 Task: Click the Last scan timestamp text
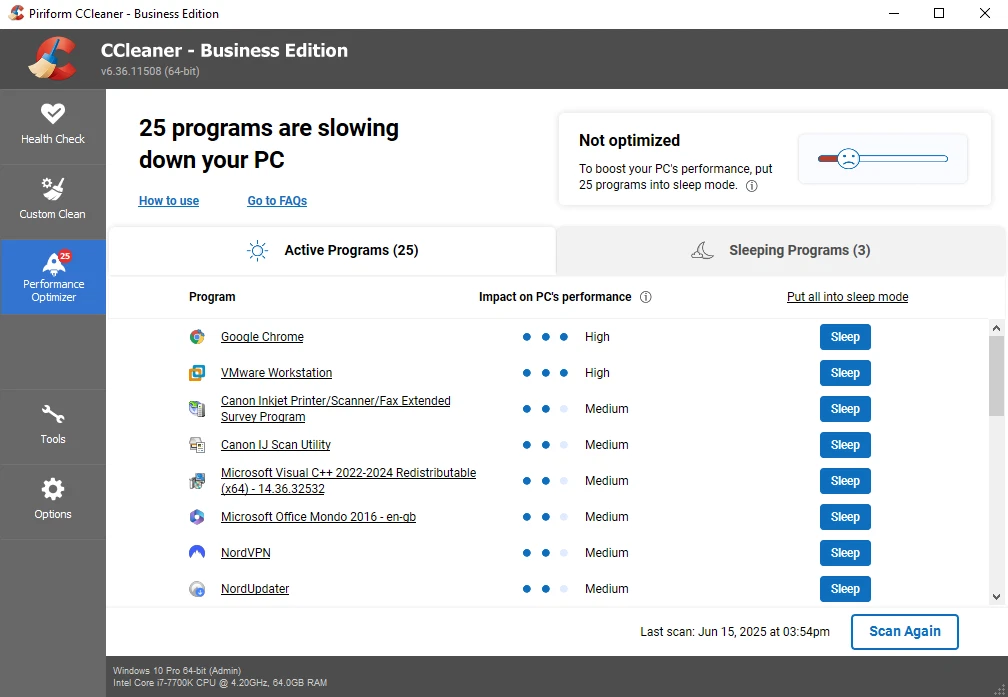click(x=735, y=632)
